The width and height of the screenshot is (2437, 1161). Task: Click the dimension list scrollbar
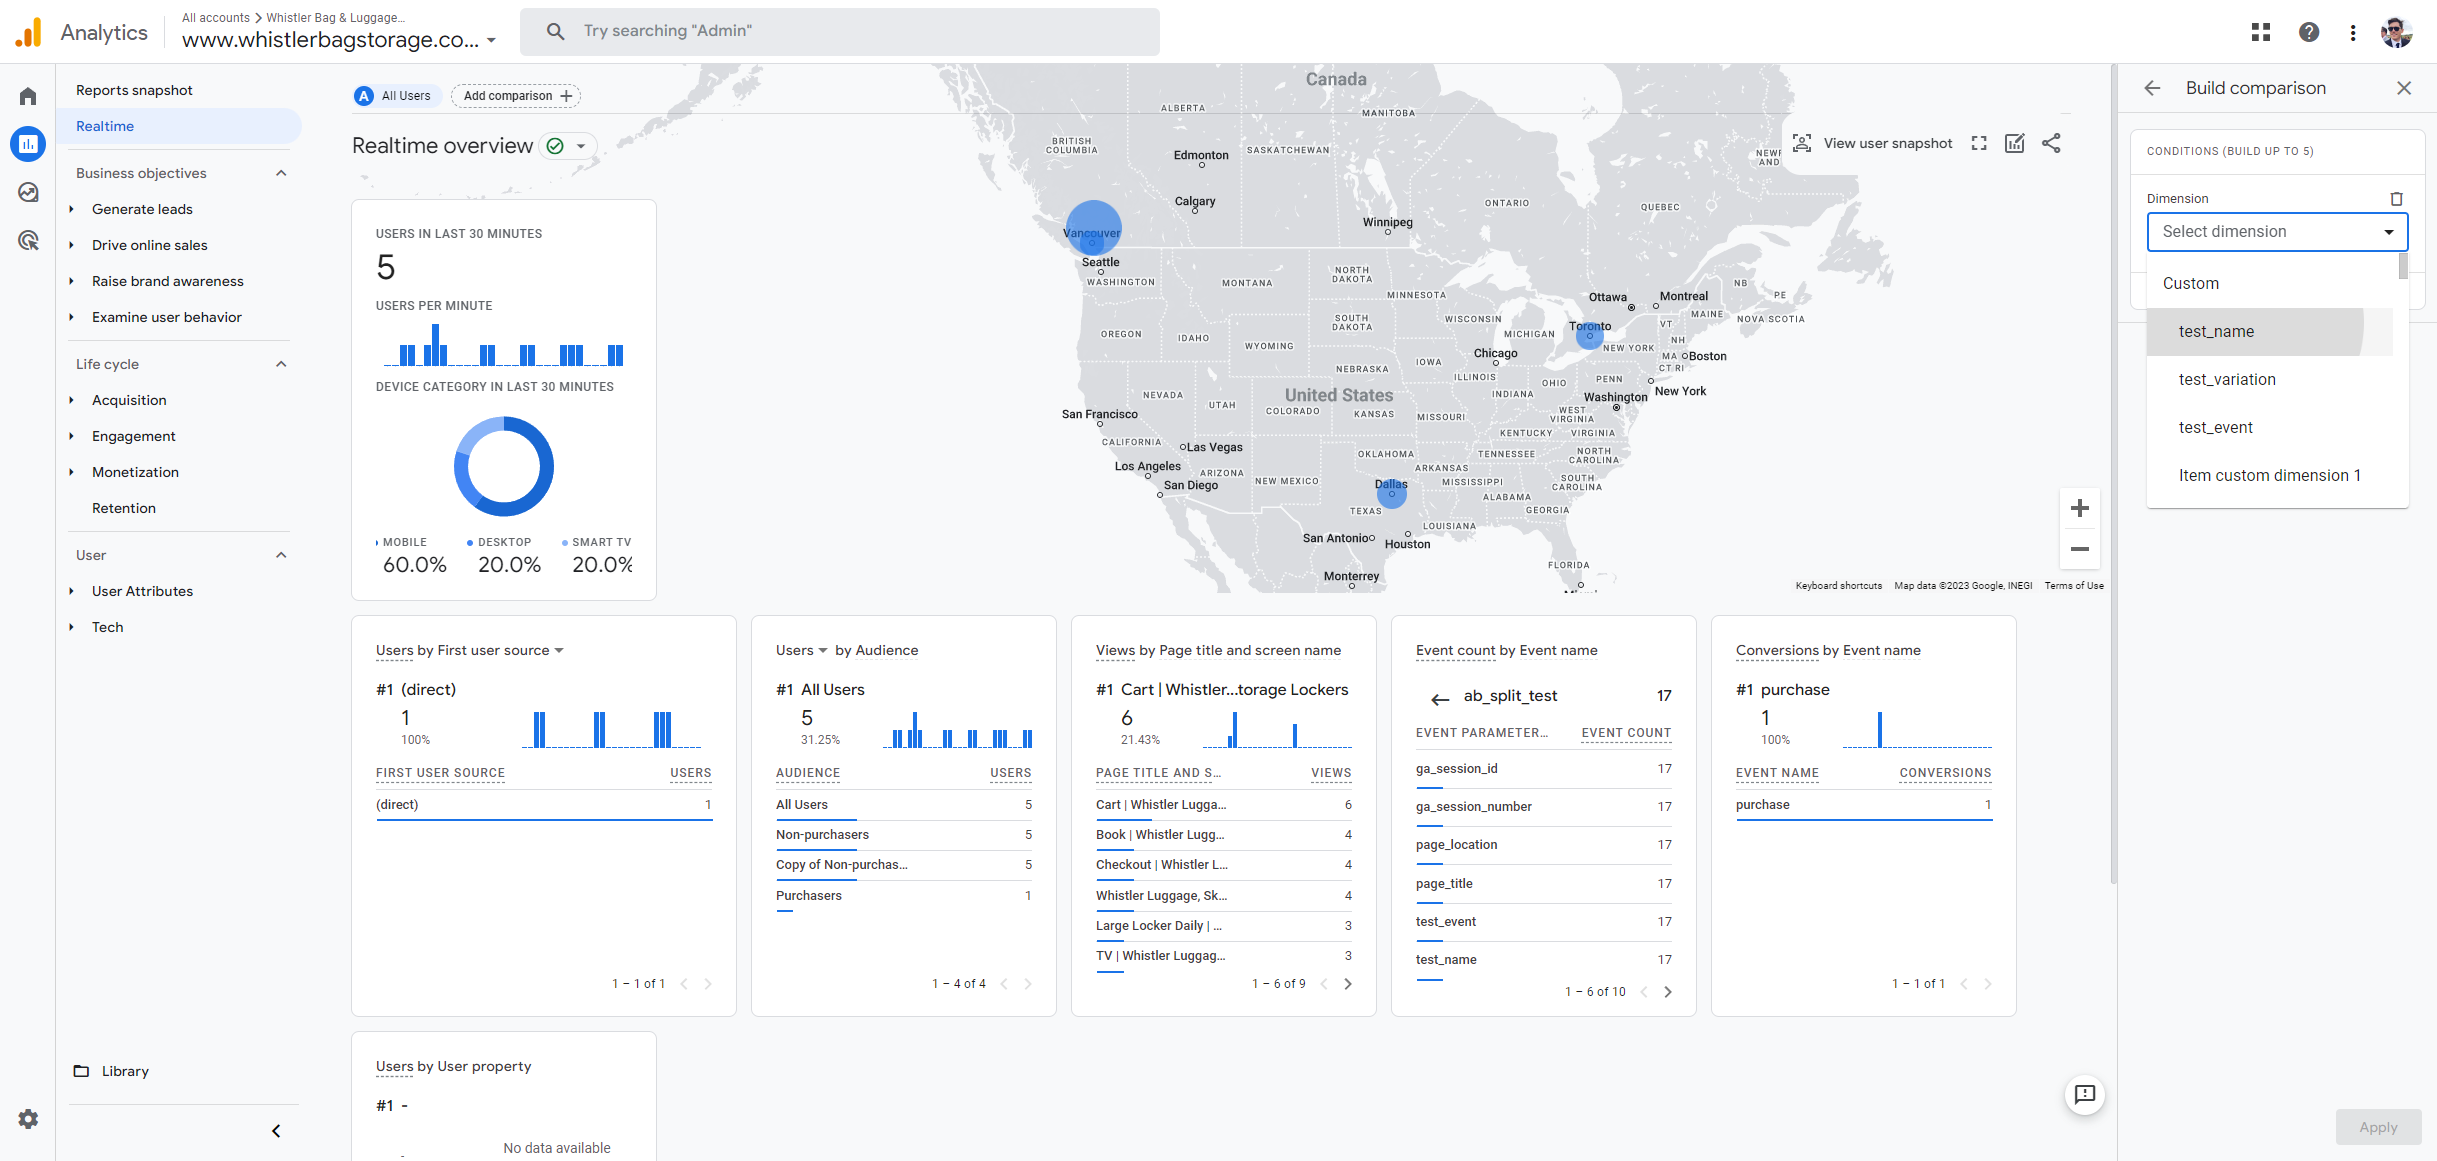coord(2402,266)
